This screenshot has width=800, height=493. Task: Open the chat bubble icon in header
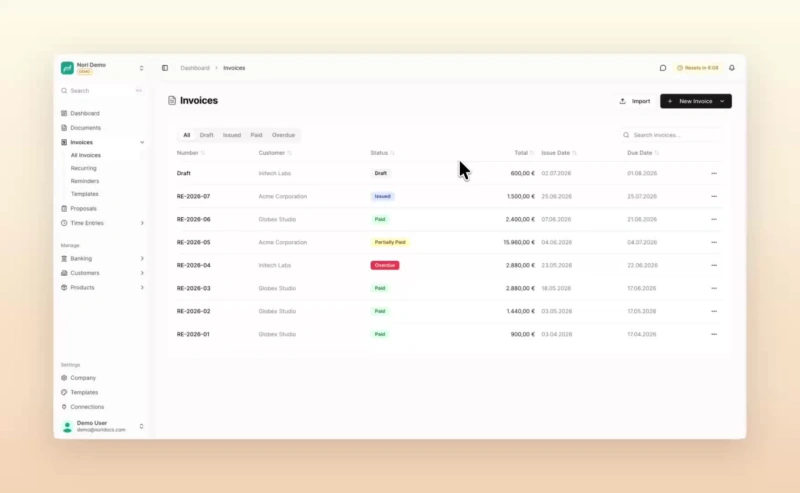pyautogui.click(x=663, y=68)
